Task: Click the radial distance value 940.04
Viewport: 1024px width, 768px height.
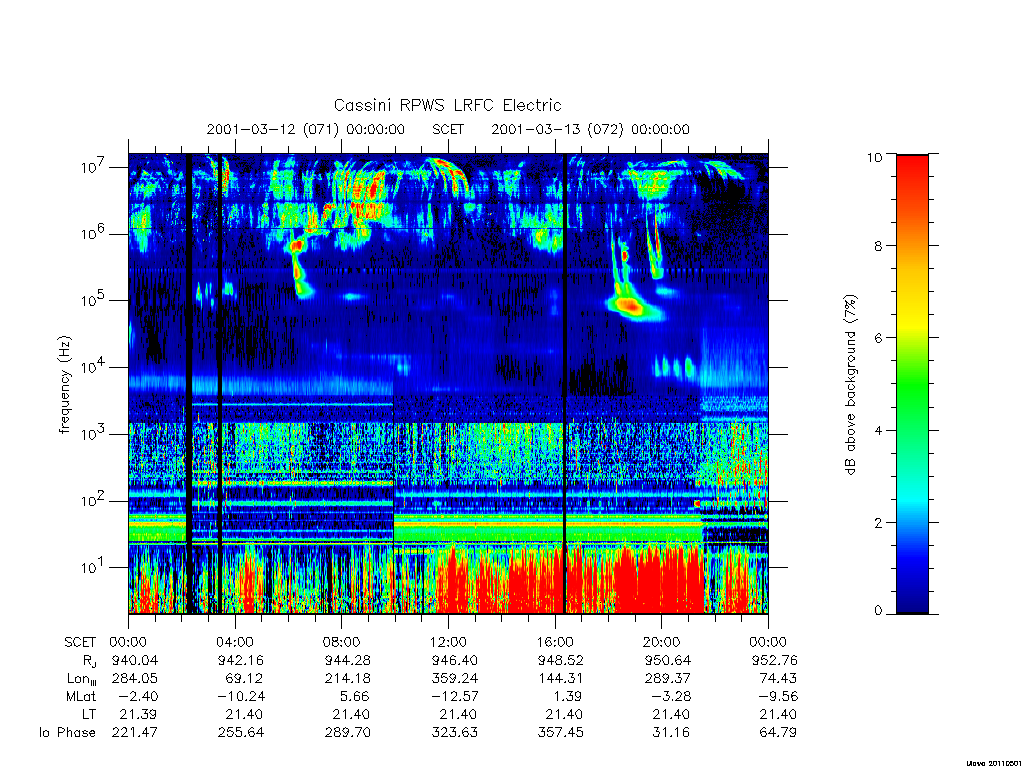Action: [x=135, y=660]
